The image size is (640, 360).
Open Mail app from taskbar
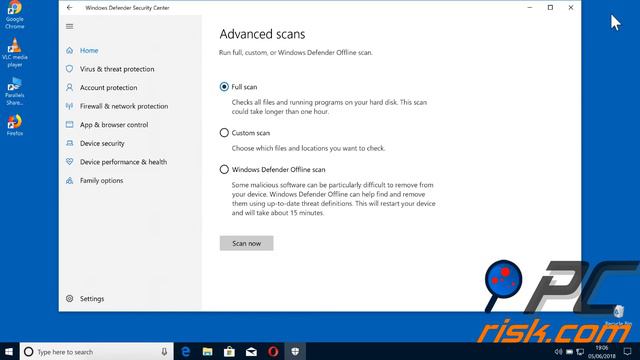tap(251, 351)
